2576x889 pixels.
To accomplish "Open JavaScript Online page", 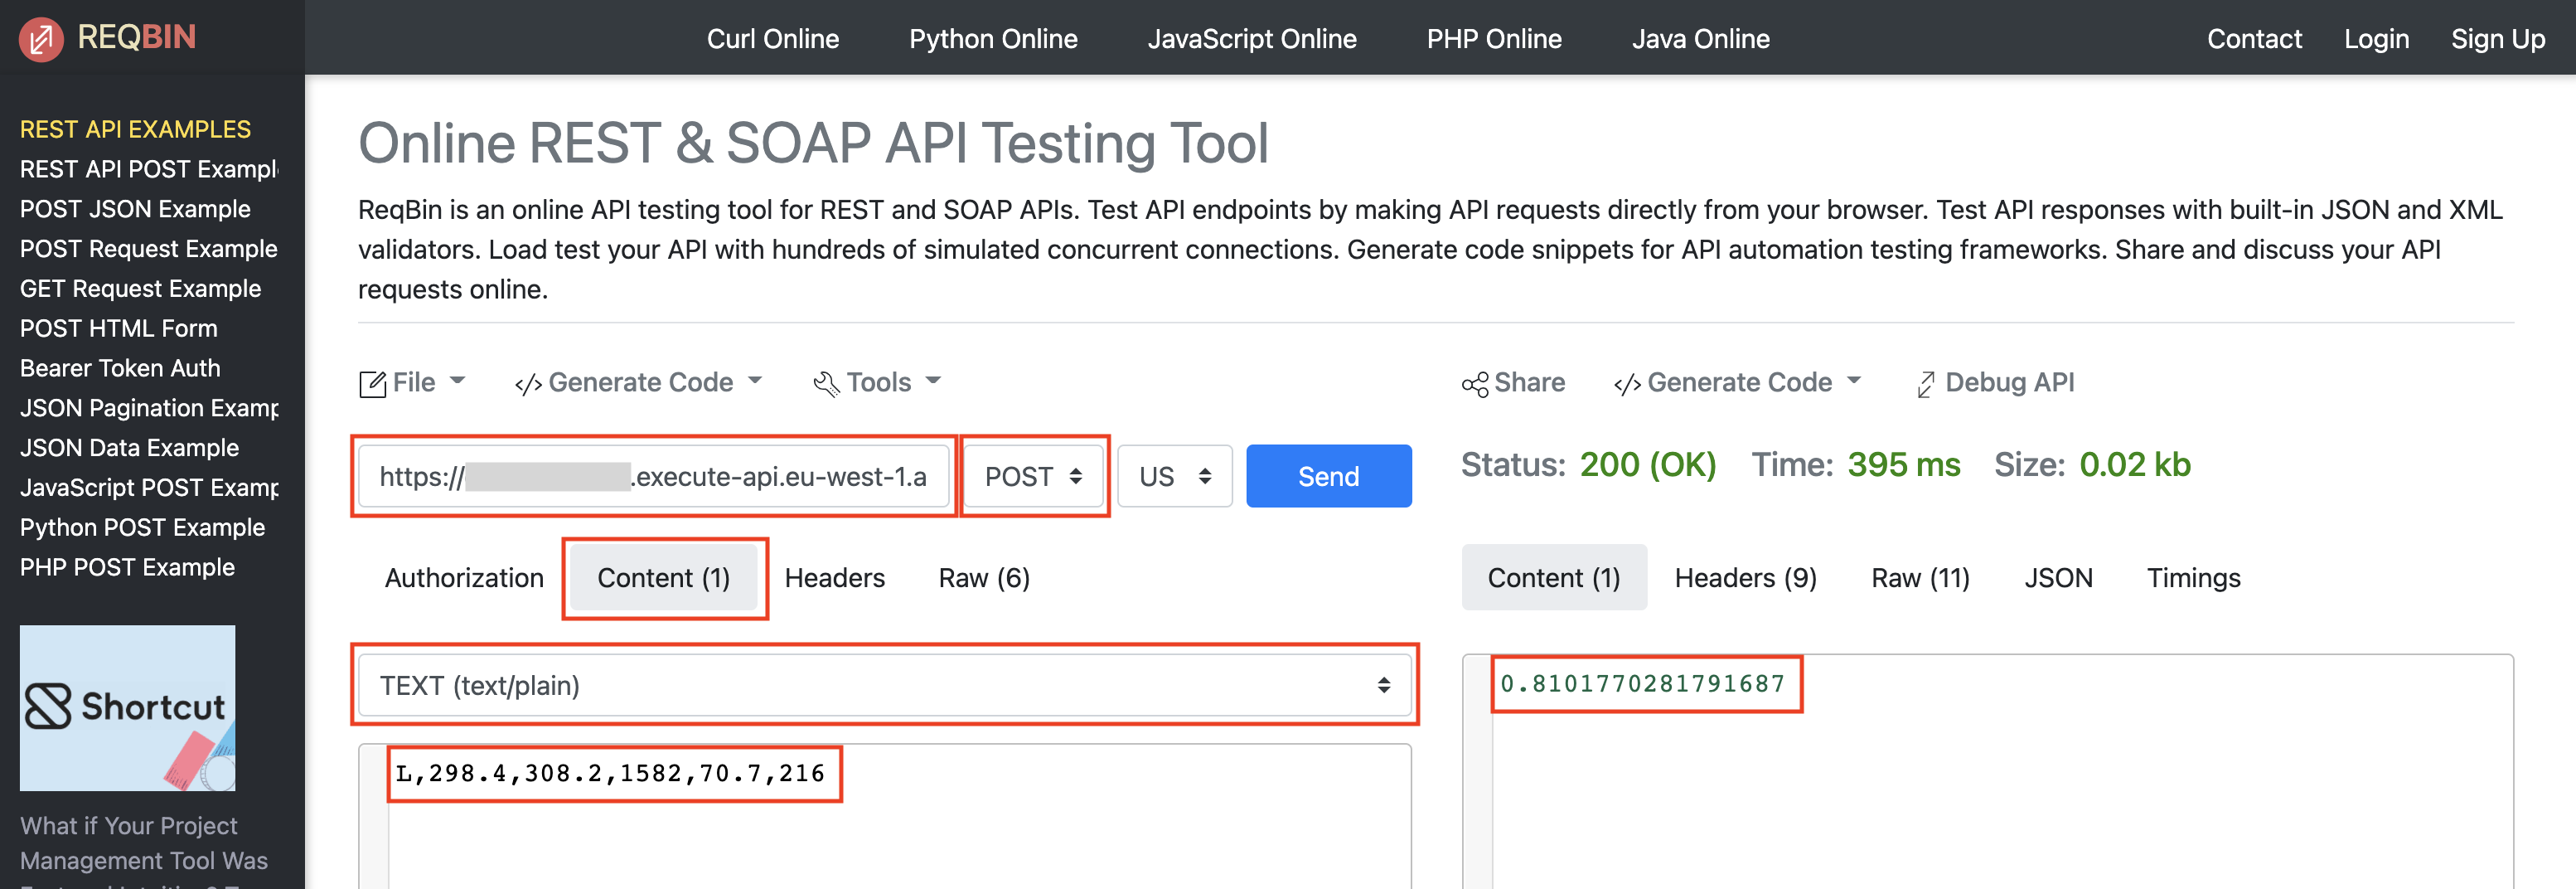I will (x=1251, y=38).
